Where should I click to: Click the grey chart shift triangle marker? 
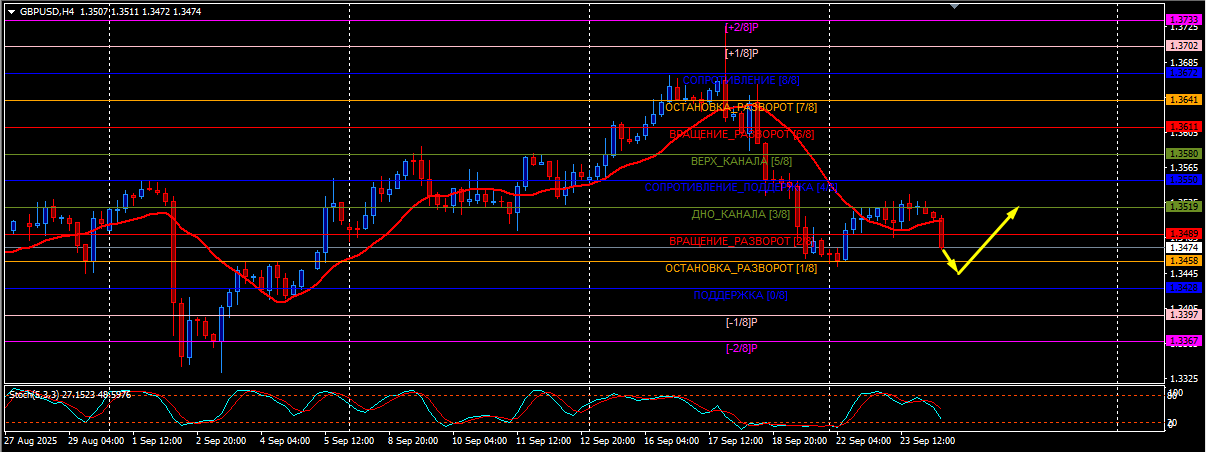click(955, 7)
